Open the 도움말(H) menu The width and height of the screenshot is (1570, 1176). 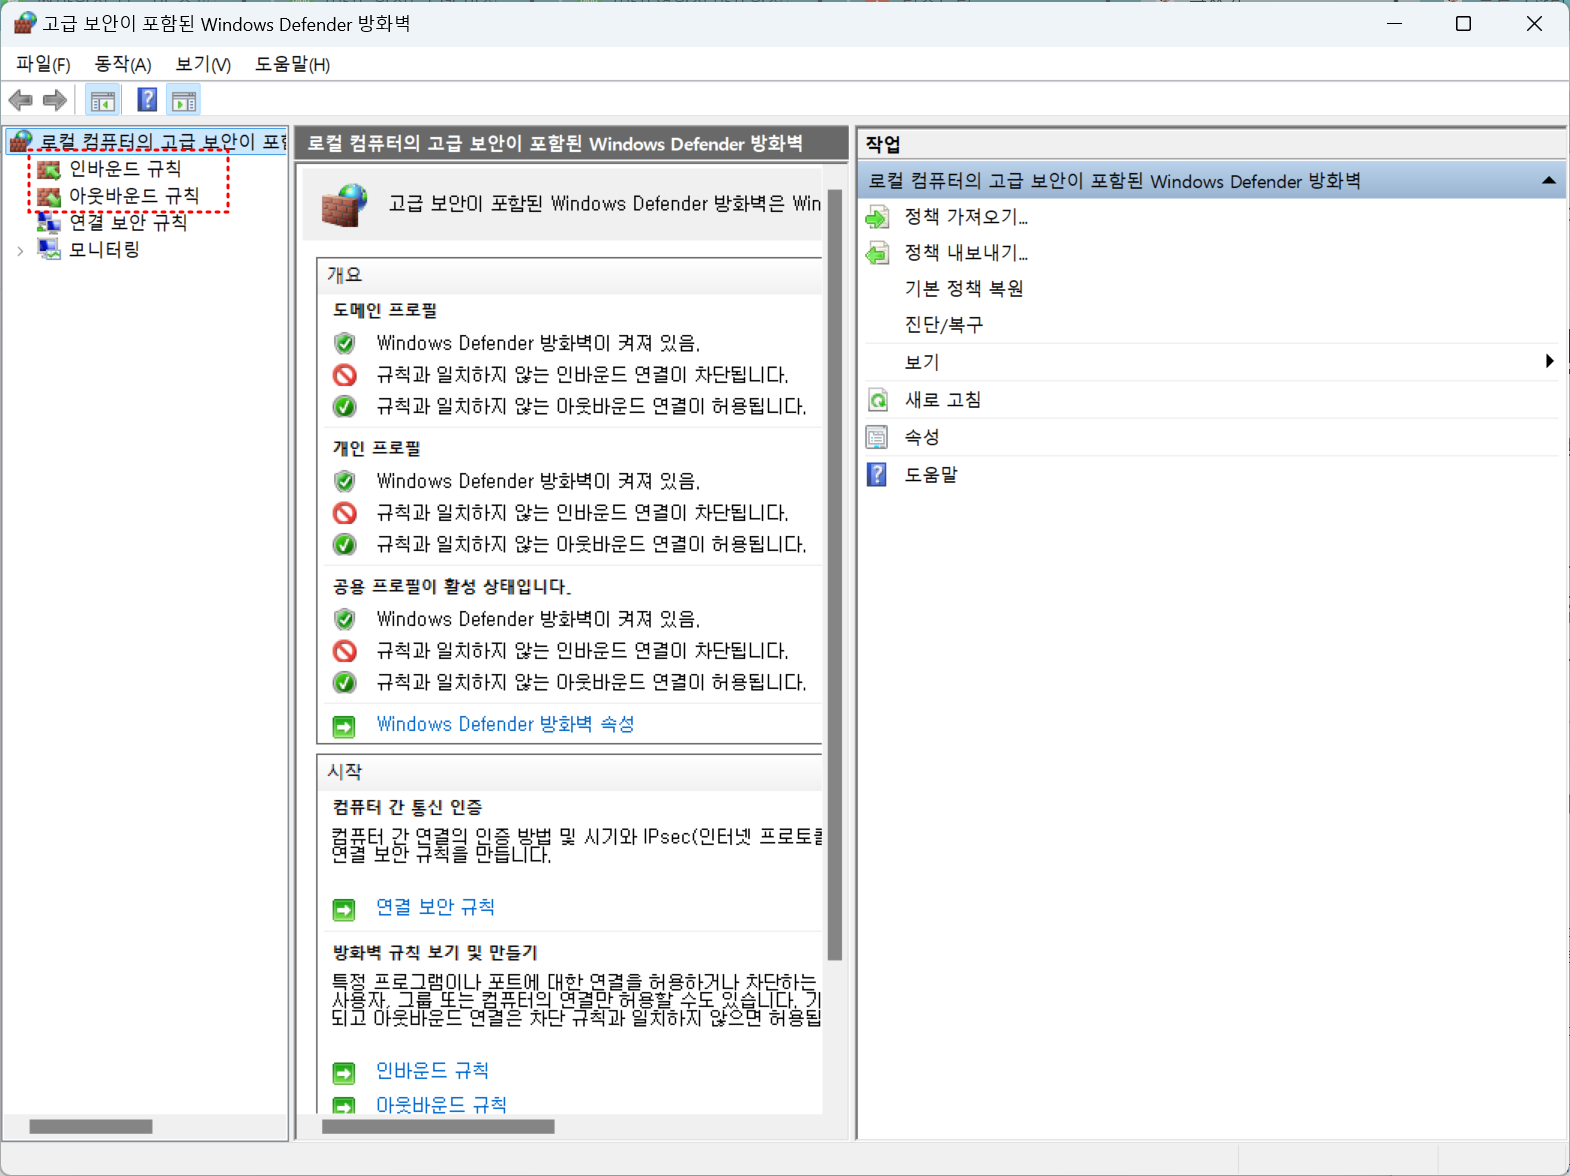[292, 64]
